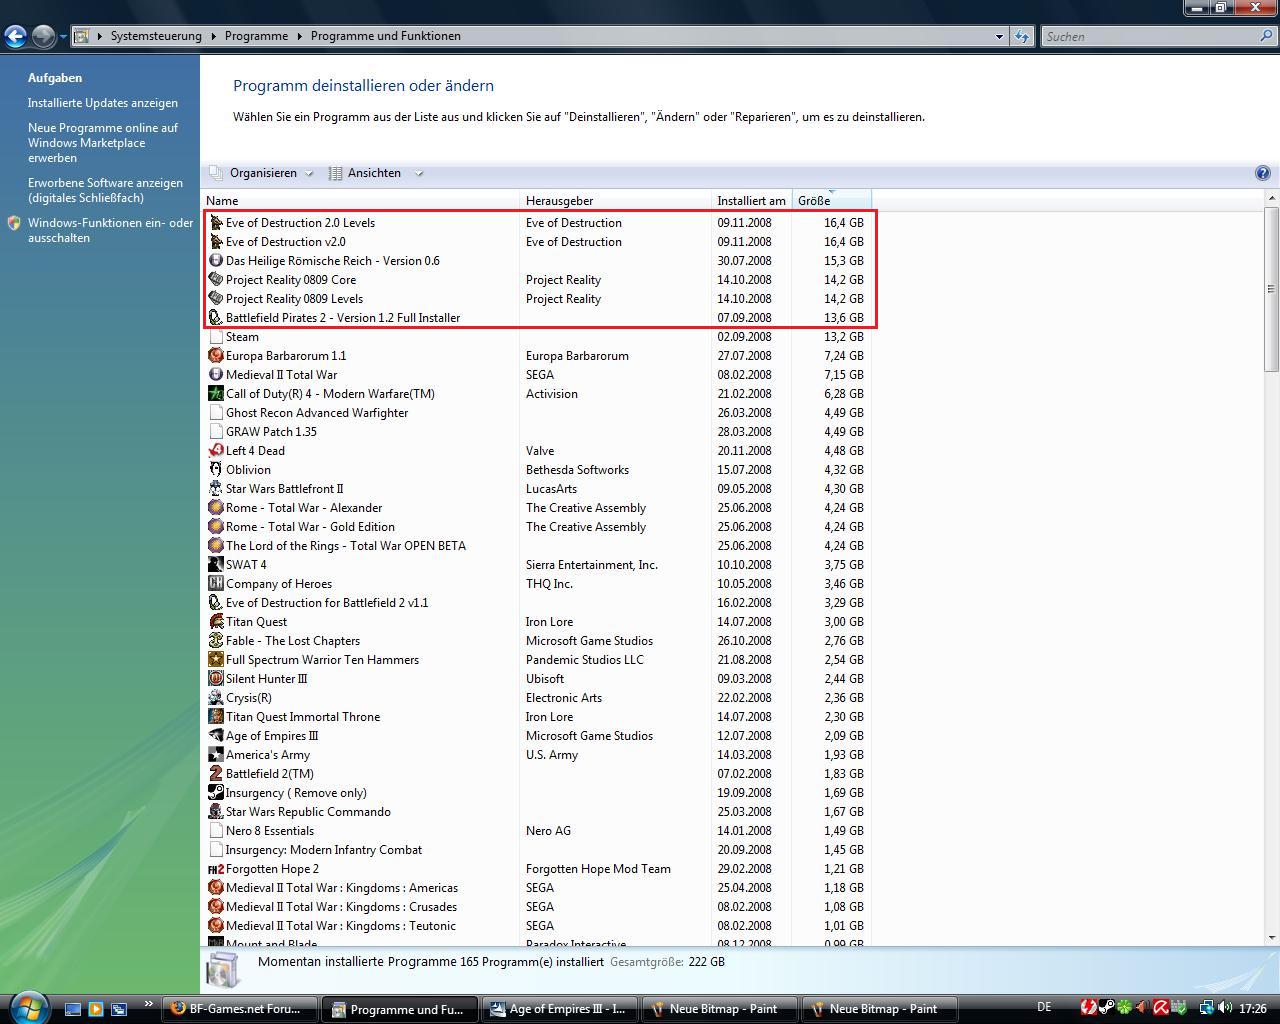Click the Crysis(R) program icon

[x=215, y=698]
